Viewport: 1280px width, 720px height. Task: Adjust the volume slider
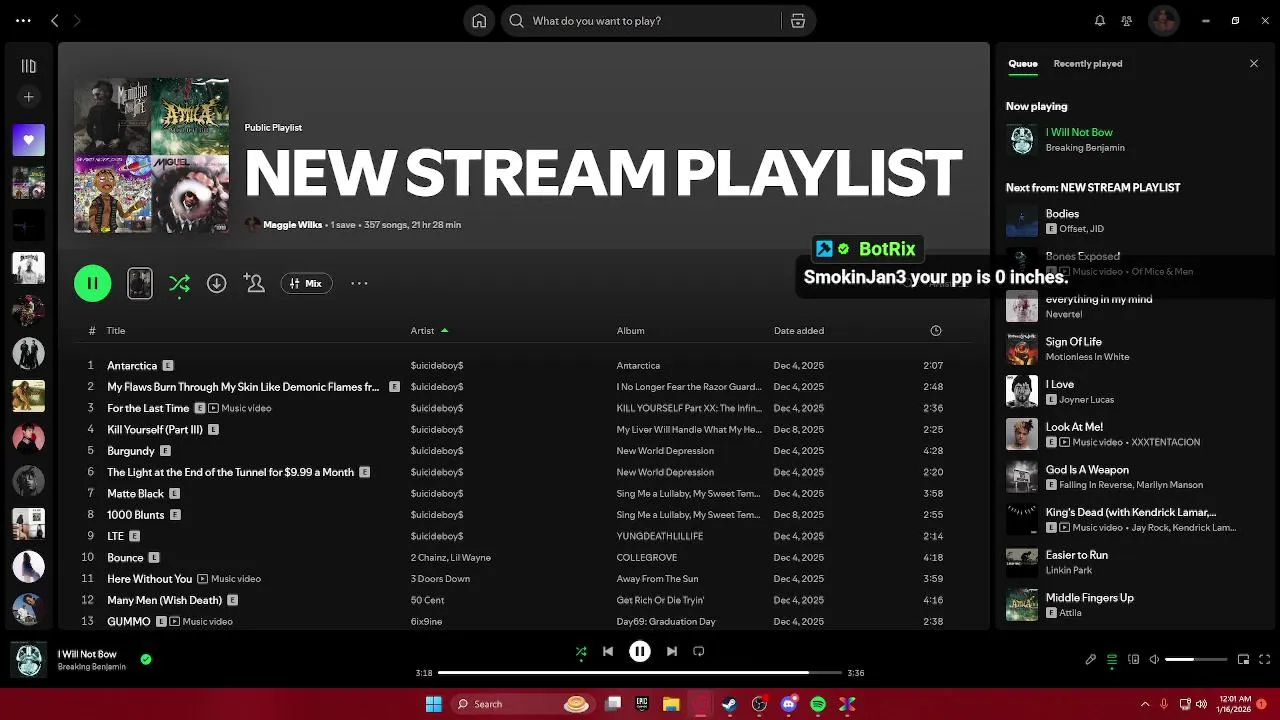pos(1196,659)
